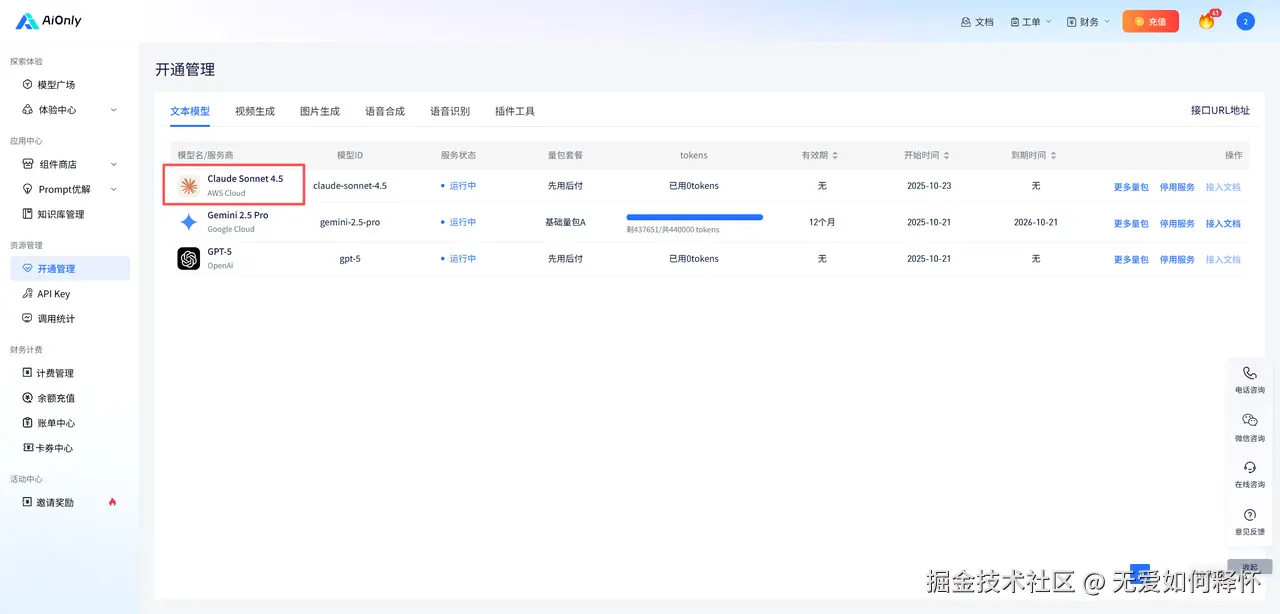The image size is (1280, 614).
Task: Open 微信咨询 WeChat support
Action: tap(1249, 428)
